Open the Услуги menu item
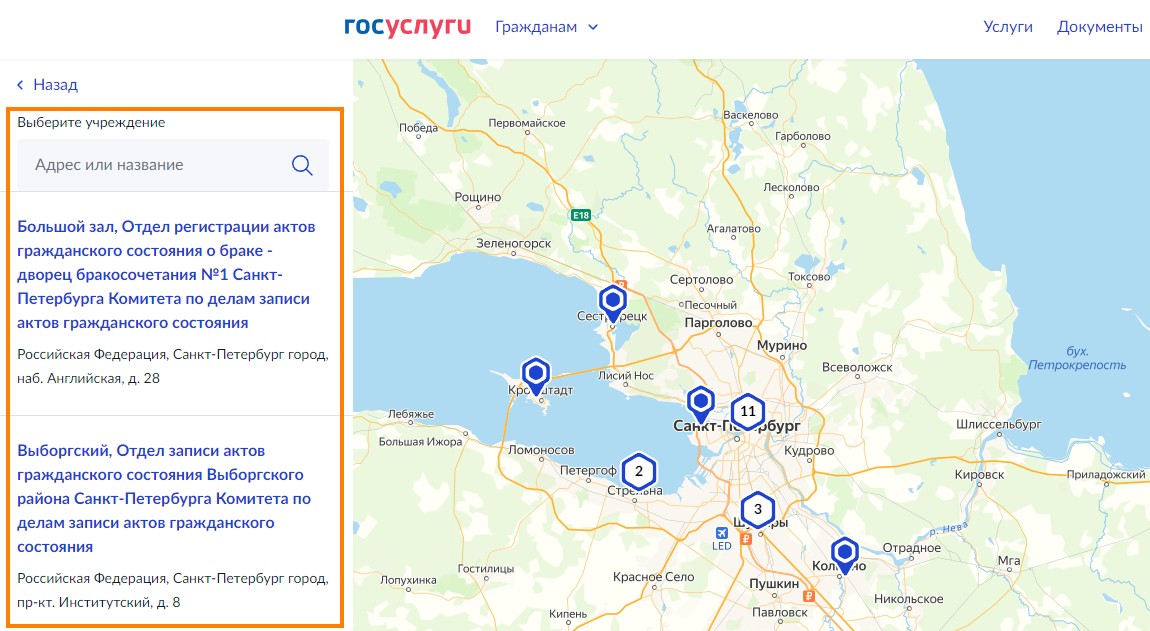This screenshot has width=1150, height=631. pos(1008,27)
